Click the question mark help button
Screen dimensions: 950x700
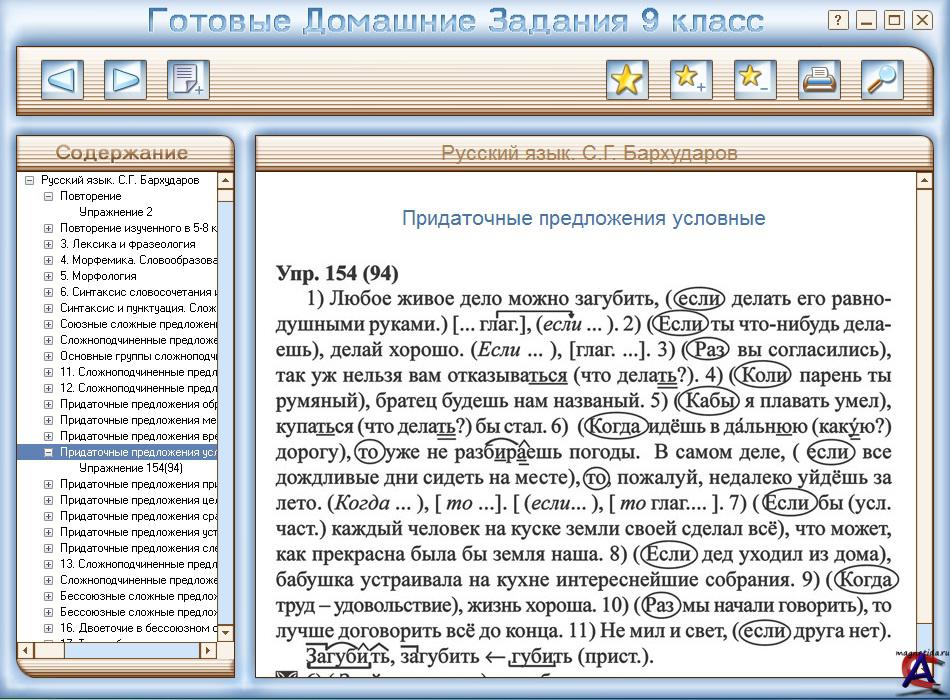[x=838, y=21]
